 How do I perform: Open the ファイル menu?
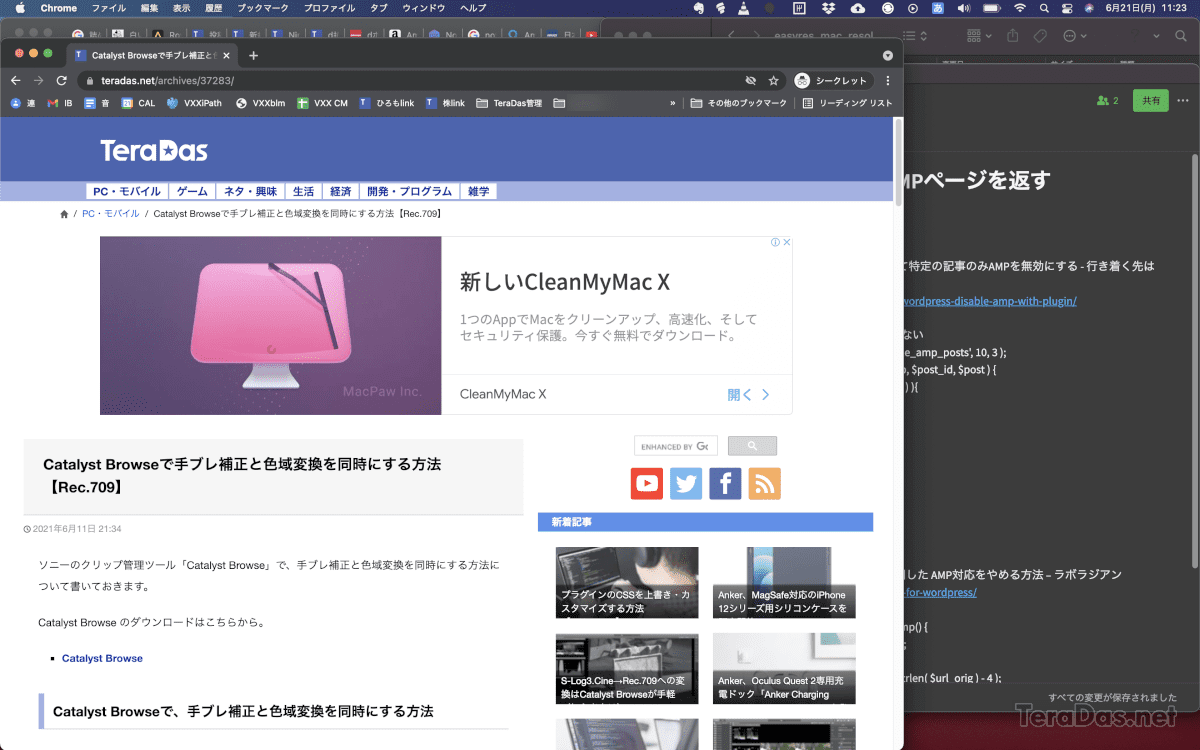click(x=109, y=8)
